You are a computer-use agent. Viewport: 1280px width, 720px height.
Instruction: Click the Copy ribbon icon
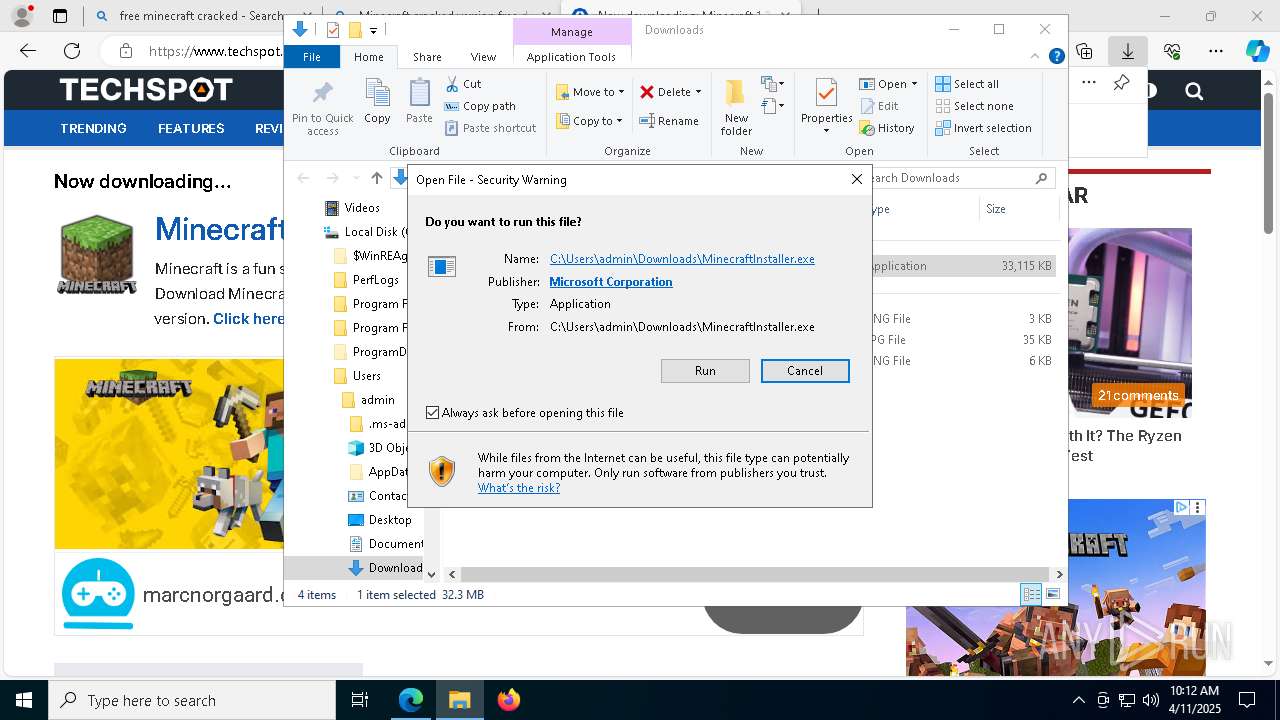(377, 102)
